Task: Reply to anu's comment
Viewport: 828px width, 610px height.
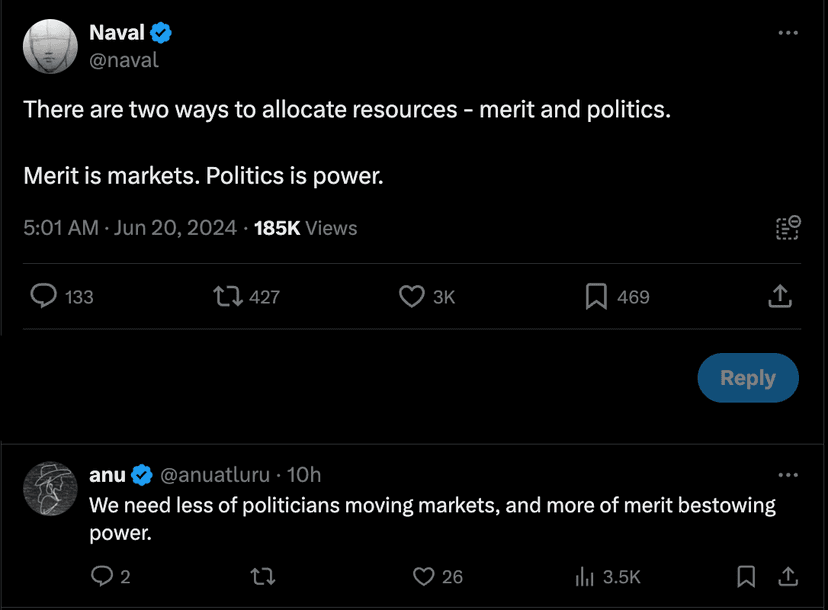Action: 102,576
